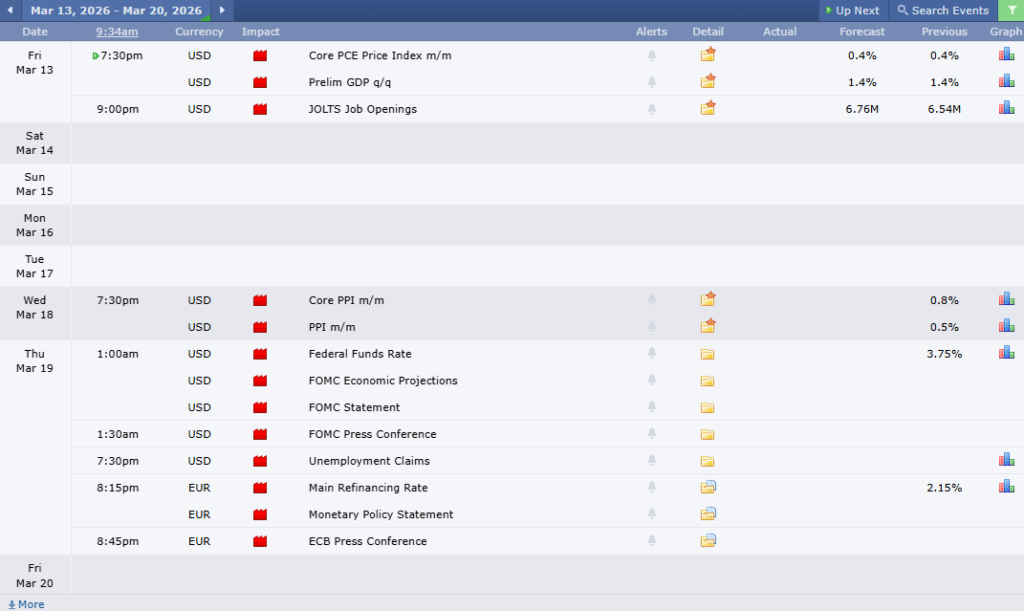Show graph for Main Refinancing Rate
Image resolution: width=1024 pixels, height=611 pixels.
coord(1006,487)
